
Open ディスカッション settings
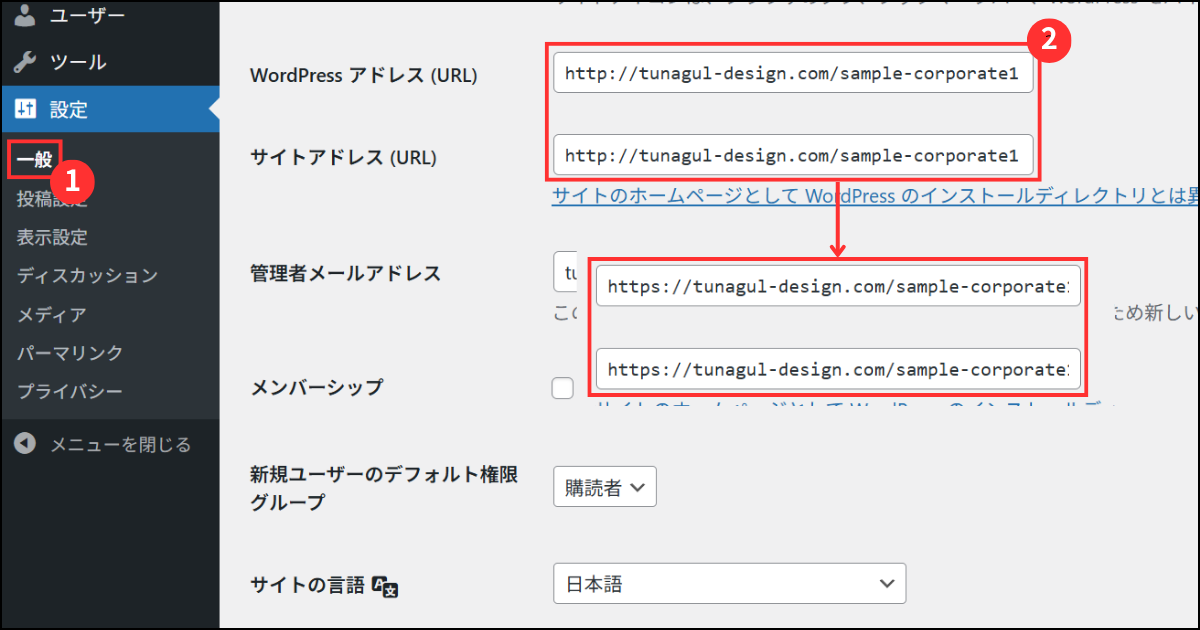tap(87, 276)
